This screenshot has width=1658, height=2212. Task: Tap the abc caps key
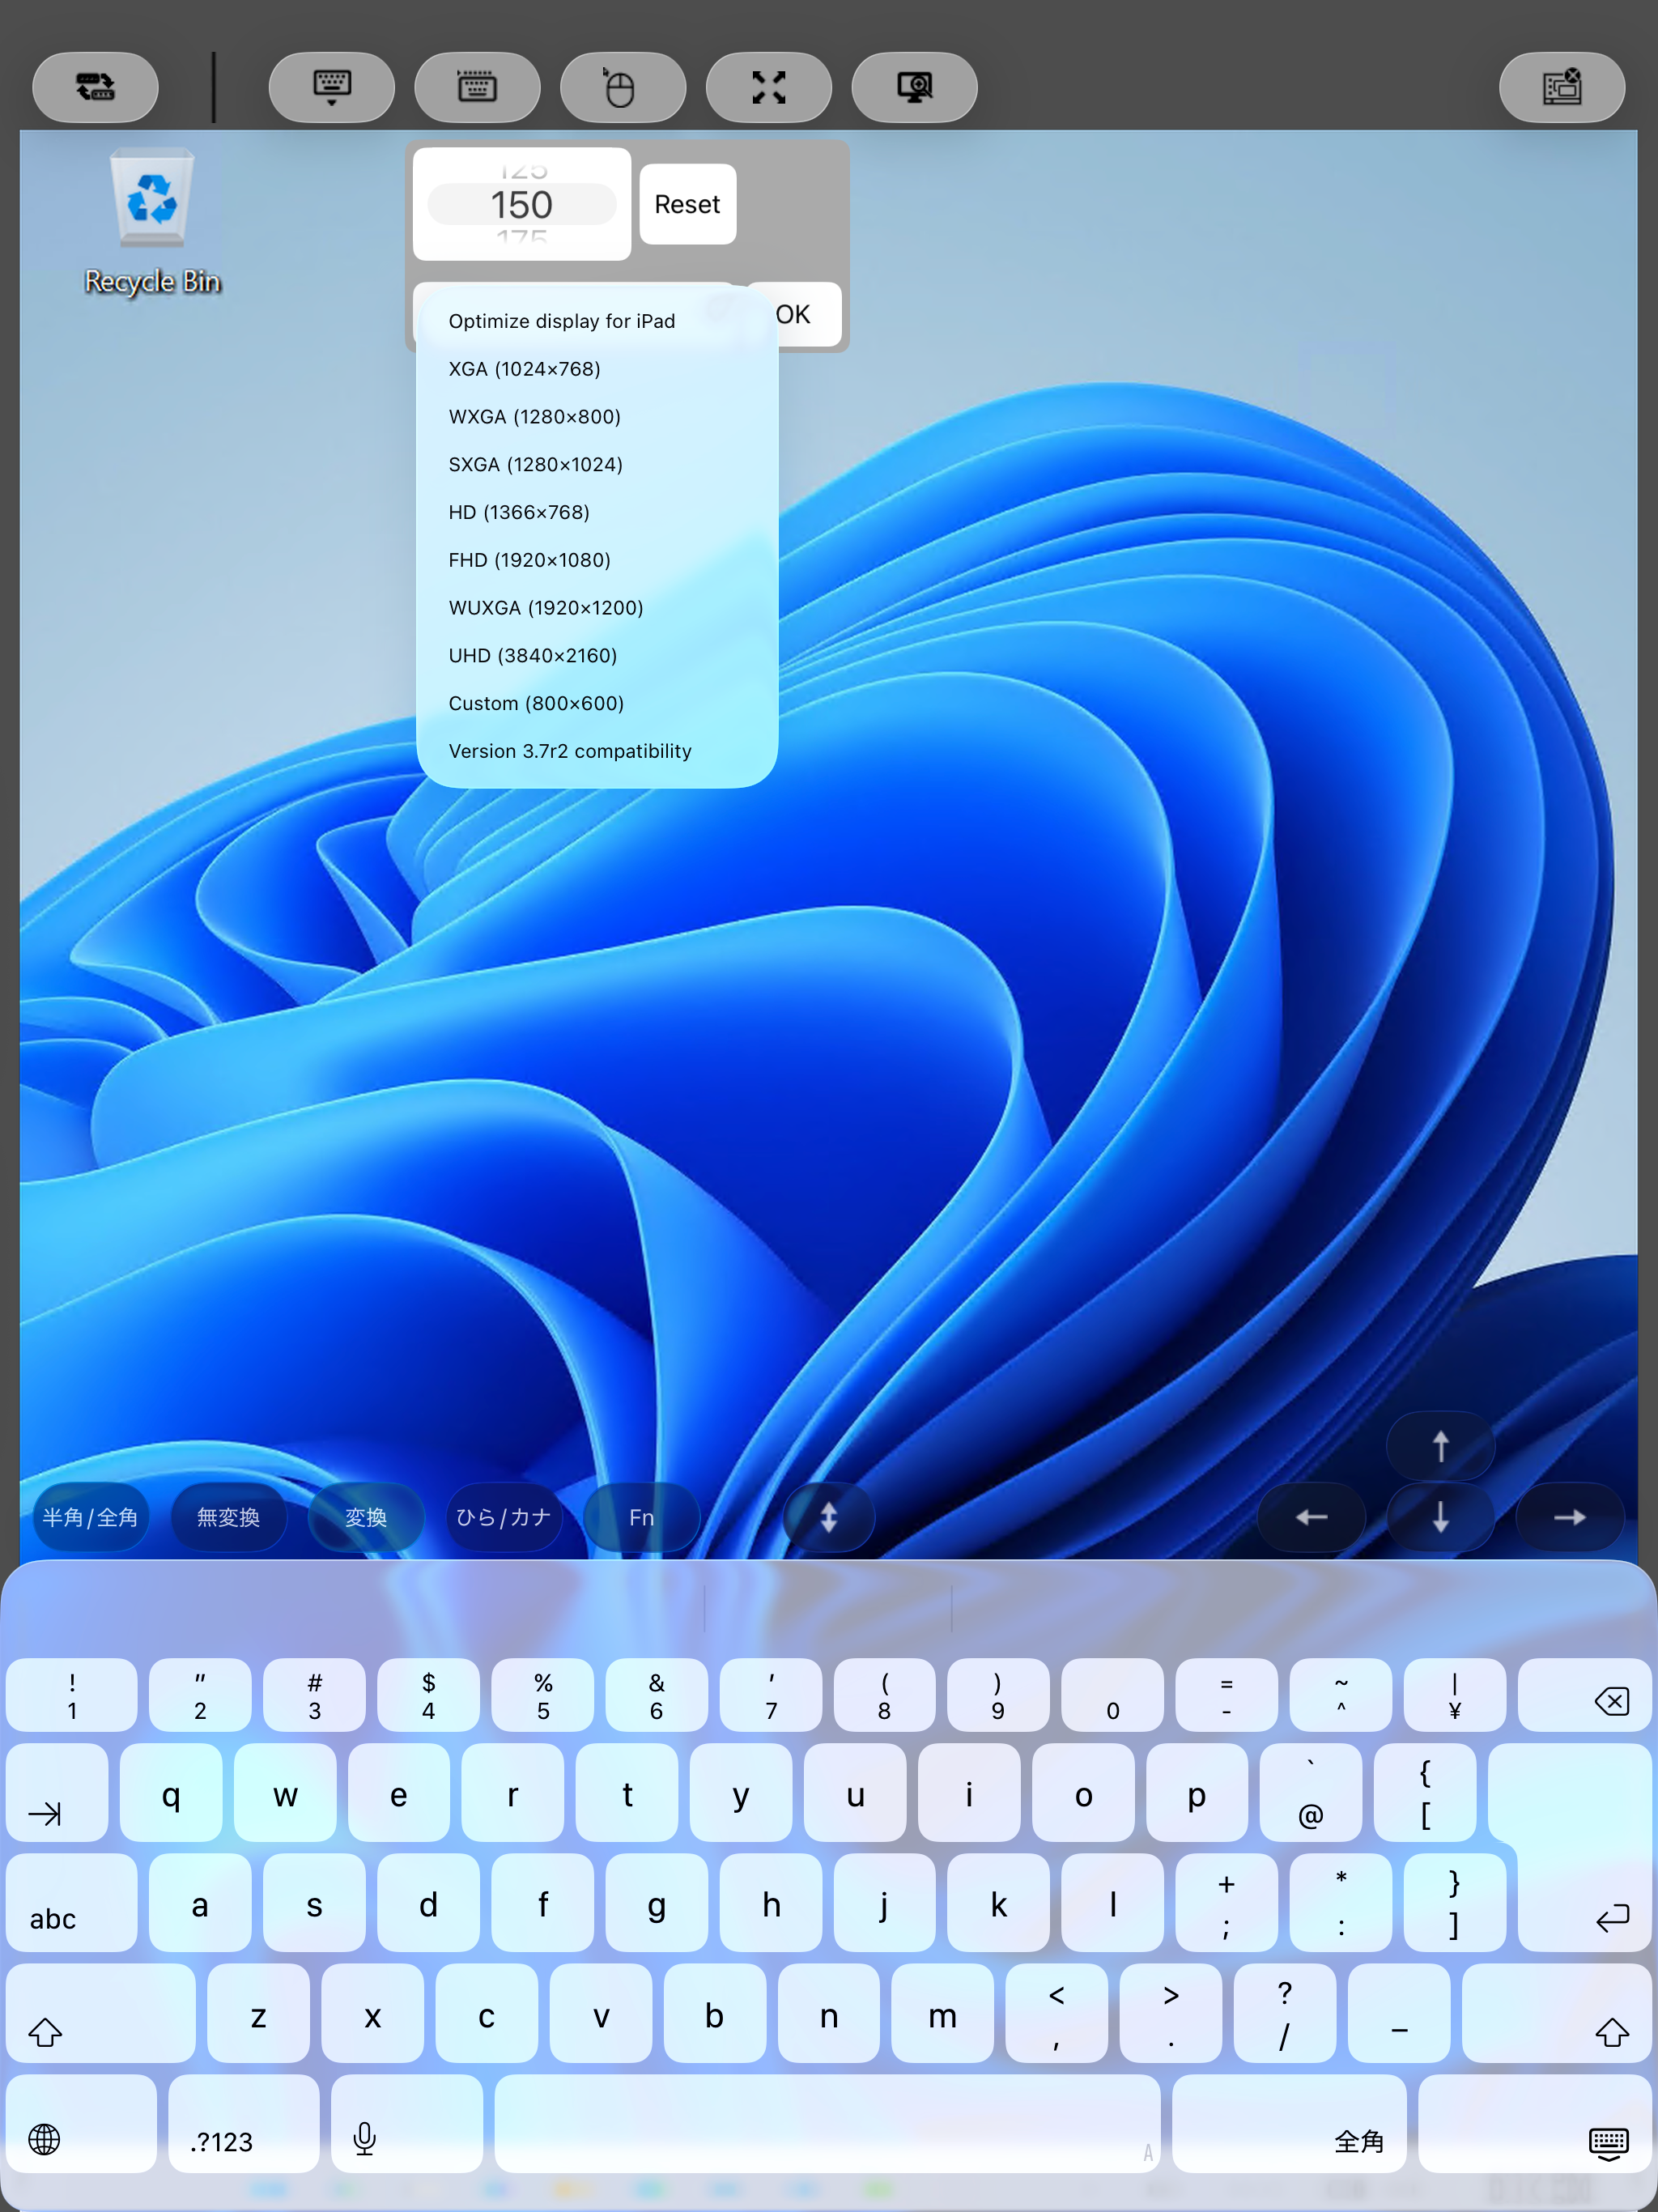pos(71,1903)
